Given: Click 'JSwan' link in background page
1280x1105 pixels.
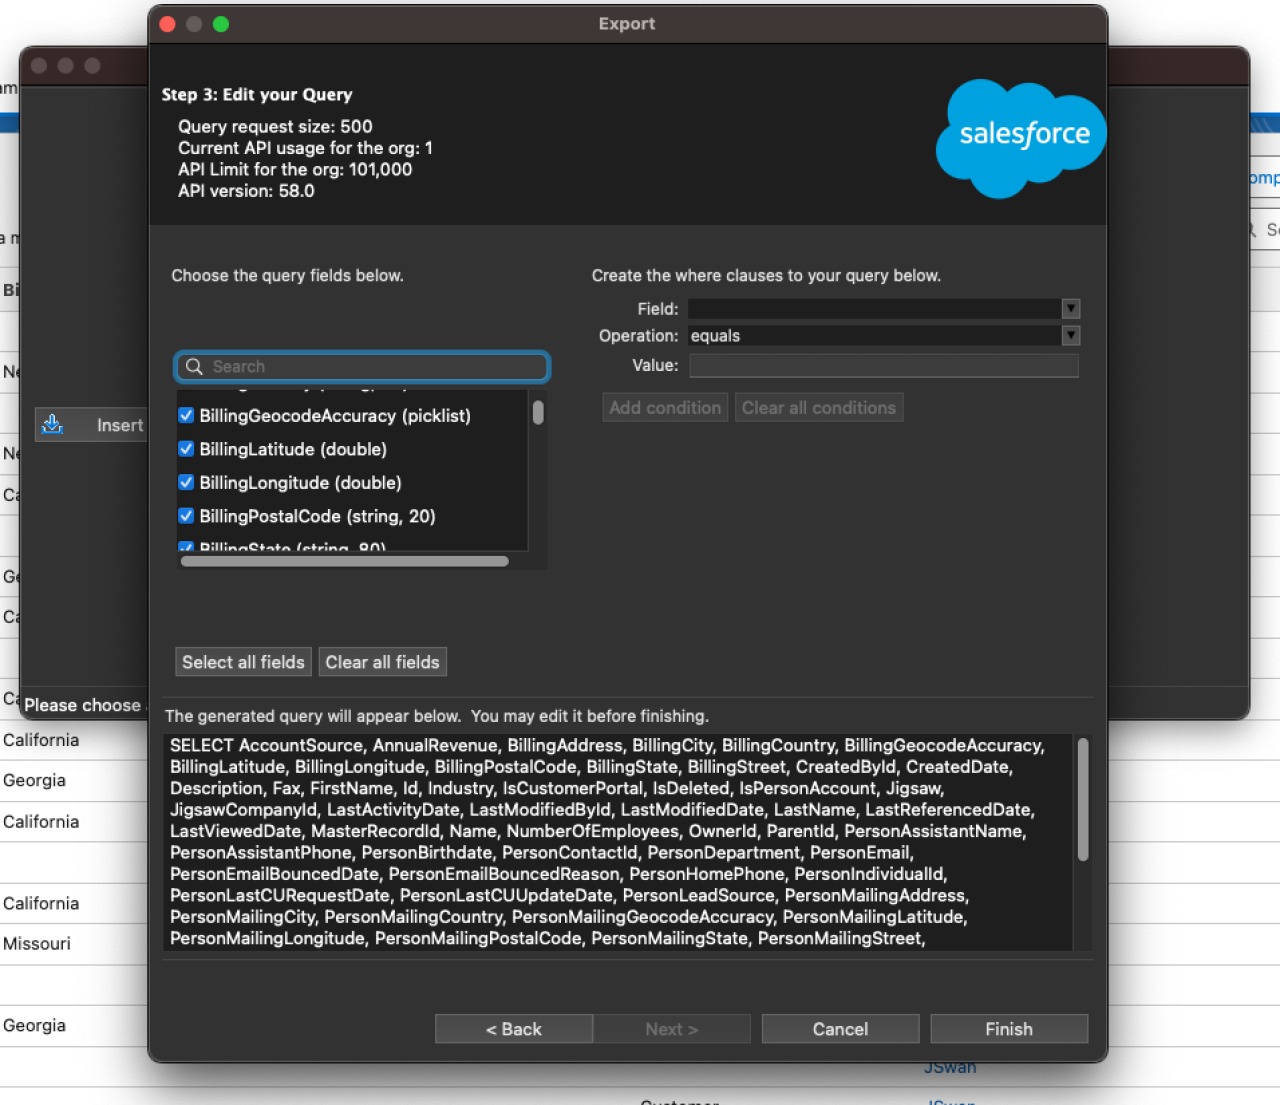Looking at the screenshot, I should (x=950, y=1068).
